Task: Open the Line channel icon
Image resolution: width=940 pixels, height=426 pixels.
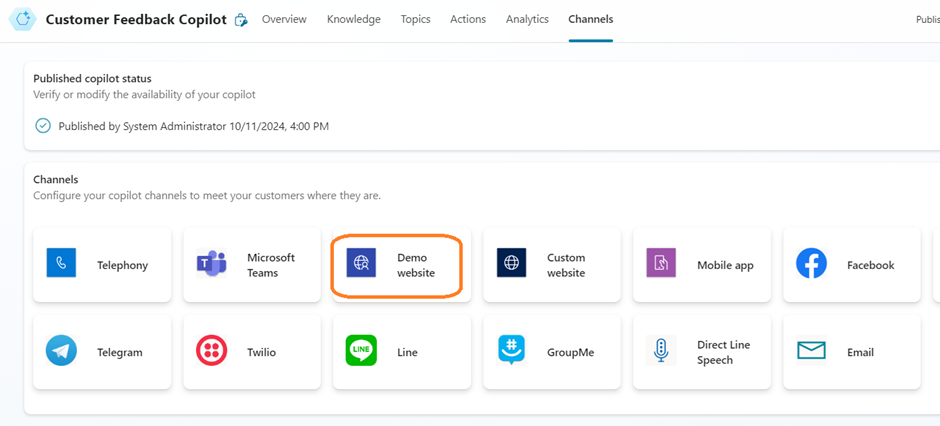Action: [x=361, y=351]
